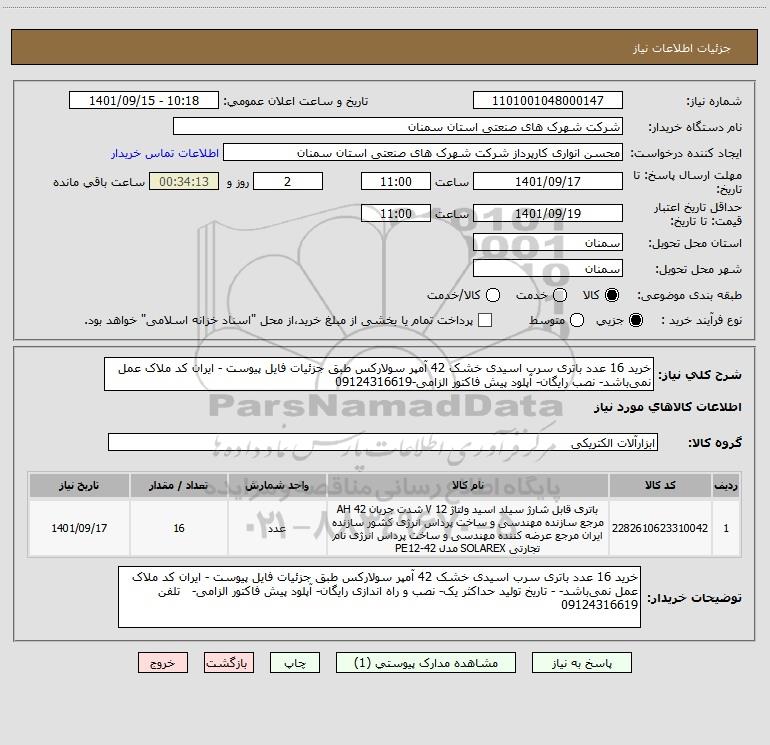Click the تاریخ نیاز column header
Image resolution: width=770 pixels, height=745 pixels.
point(79,486)
